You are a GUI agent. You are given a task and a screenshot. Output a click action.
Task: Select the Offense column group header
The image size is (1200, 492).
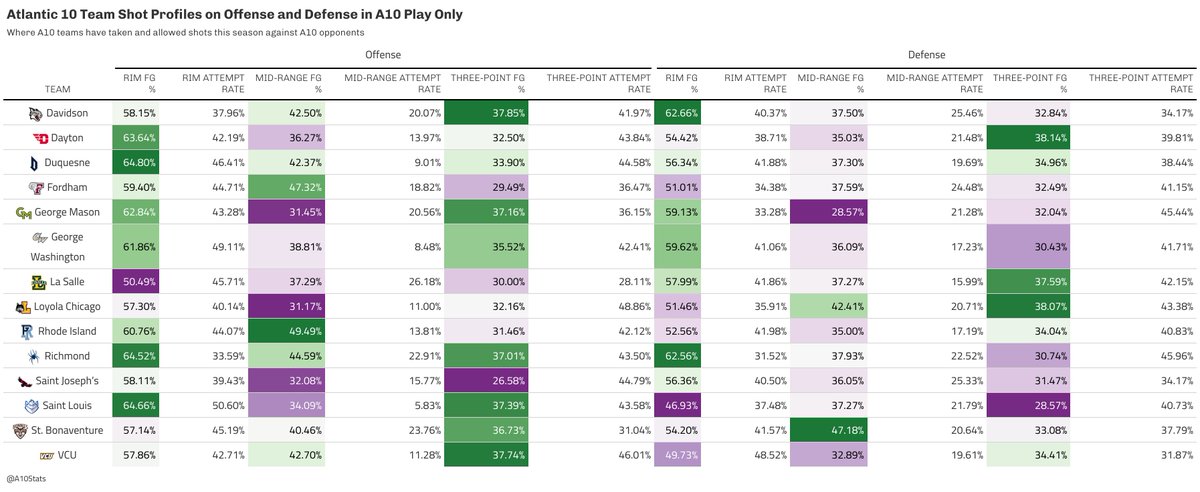(384, 56)
